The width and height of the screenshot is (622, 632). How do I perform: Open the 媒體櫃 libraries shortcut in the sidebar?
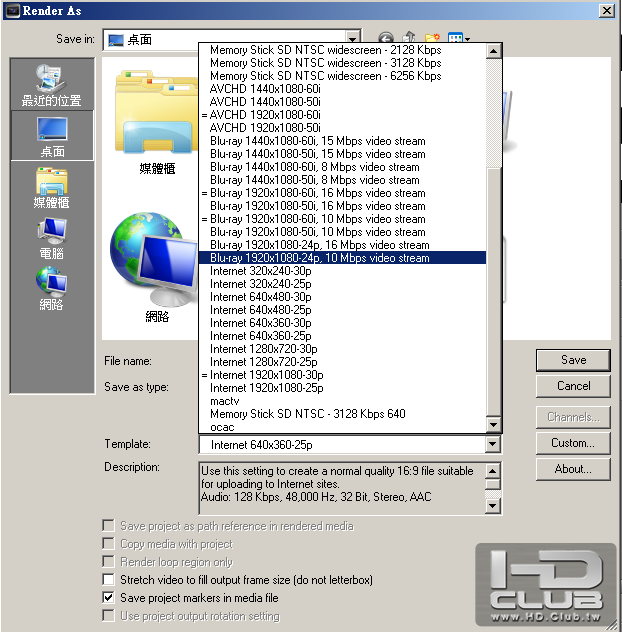[52, 187]
